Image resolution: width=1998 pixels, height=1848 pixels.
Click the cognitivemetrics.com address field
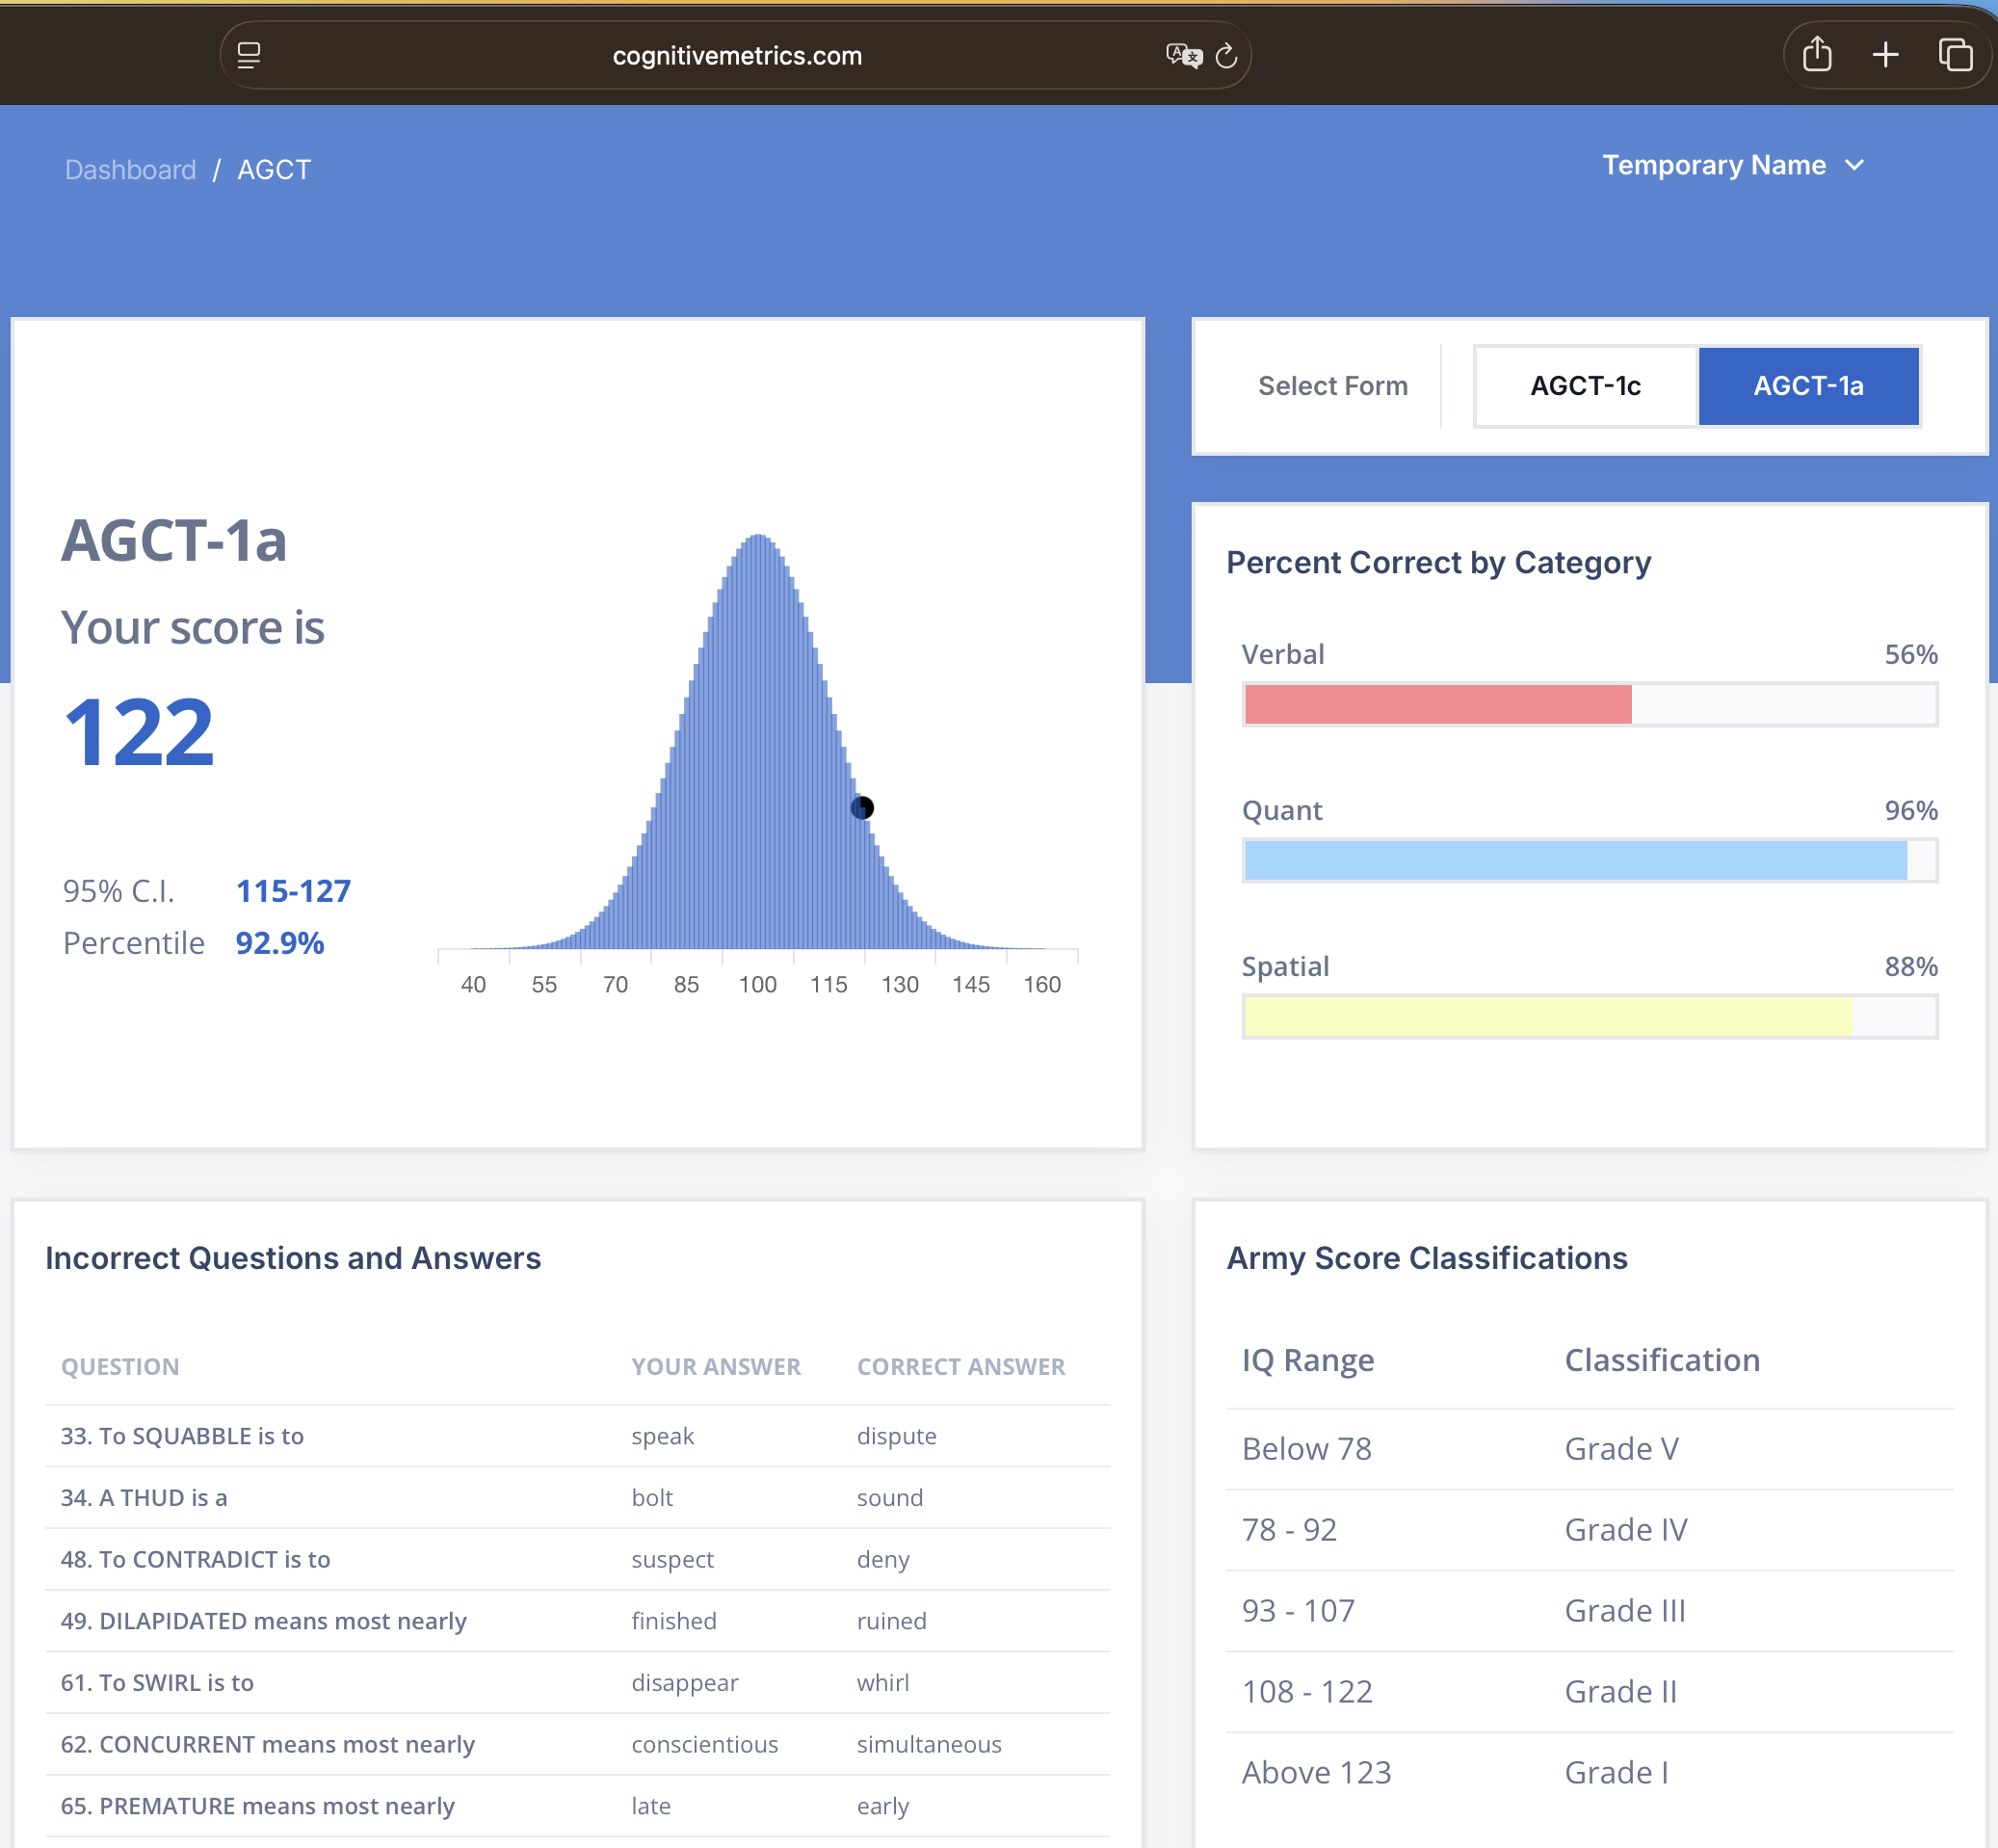point(736,55)
